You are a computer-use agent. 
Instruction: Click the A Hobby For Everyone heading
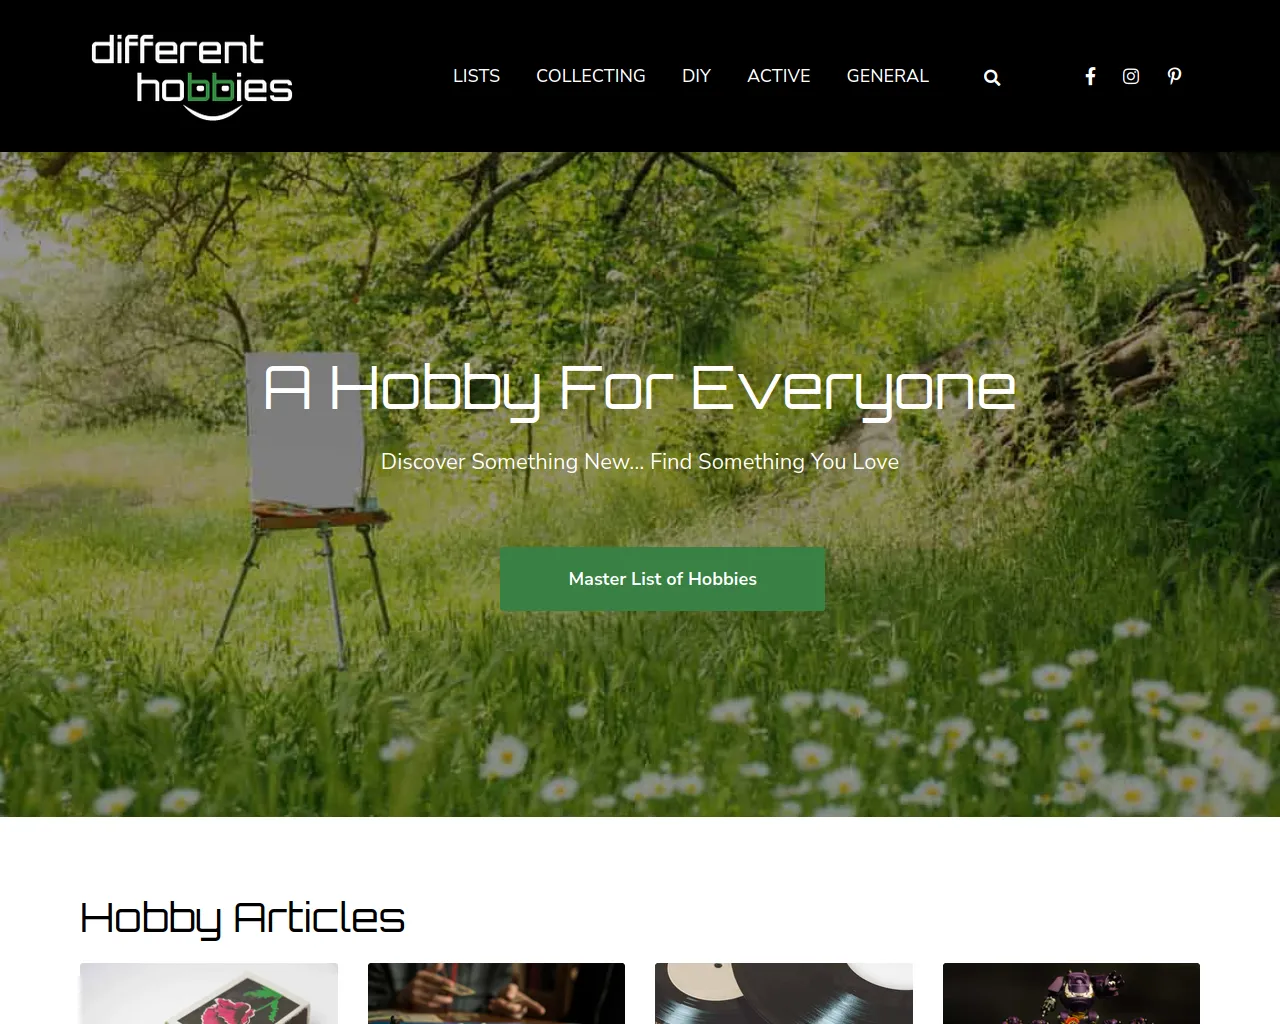(x=640, y=390)
